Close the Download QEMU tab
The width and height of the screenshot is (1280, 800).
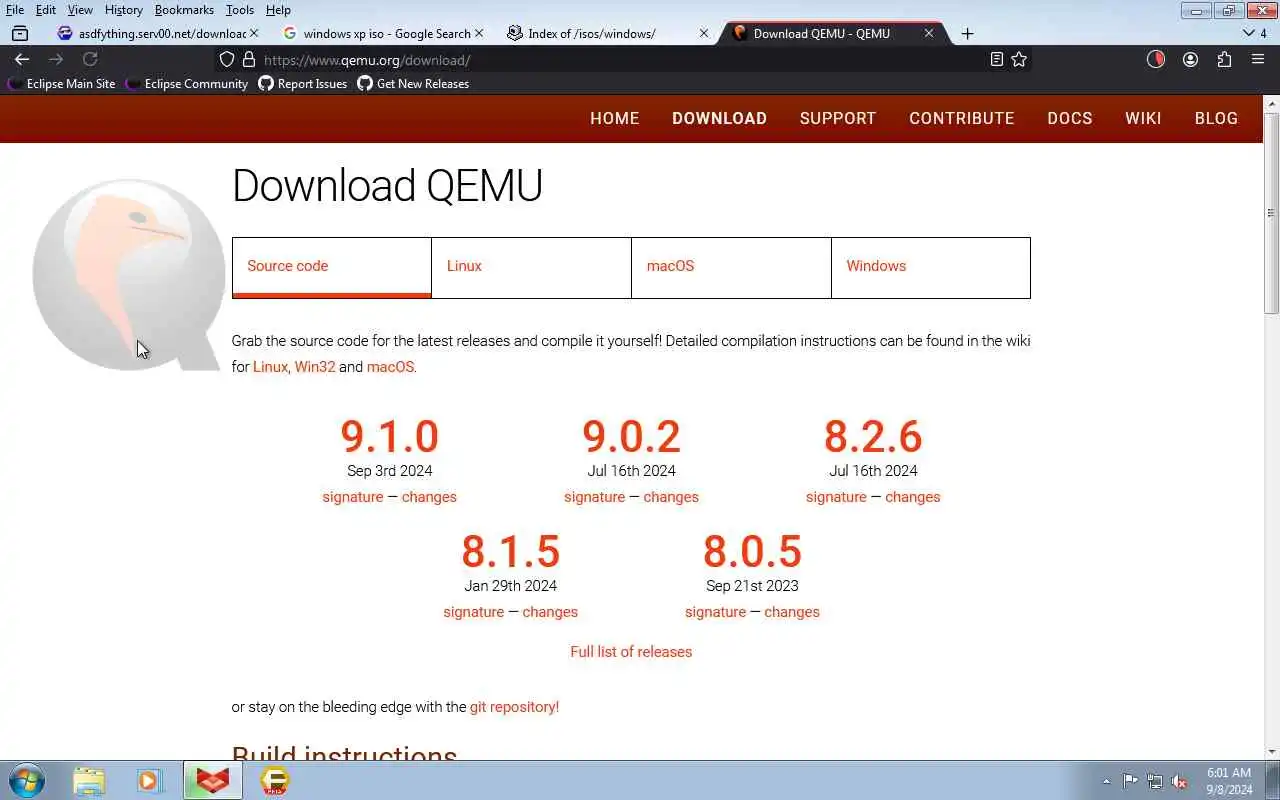tap(928, 33)
